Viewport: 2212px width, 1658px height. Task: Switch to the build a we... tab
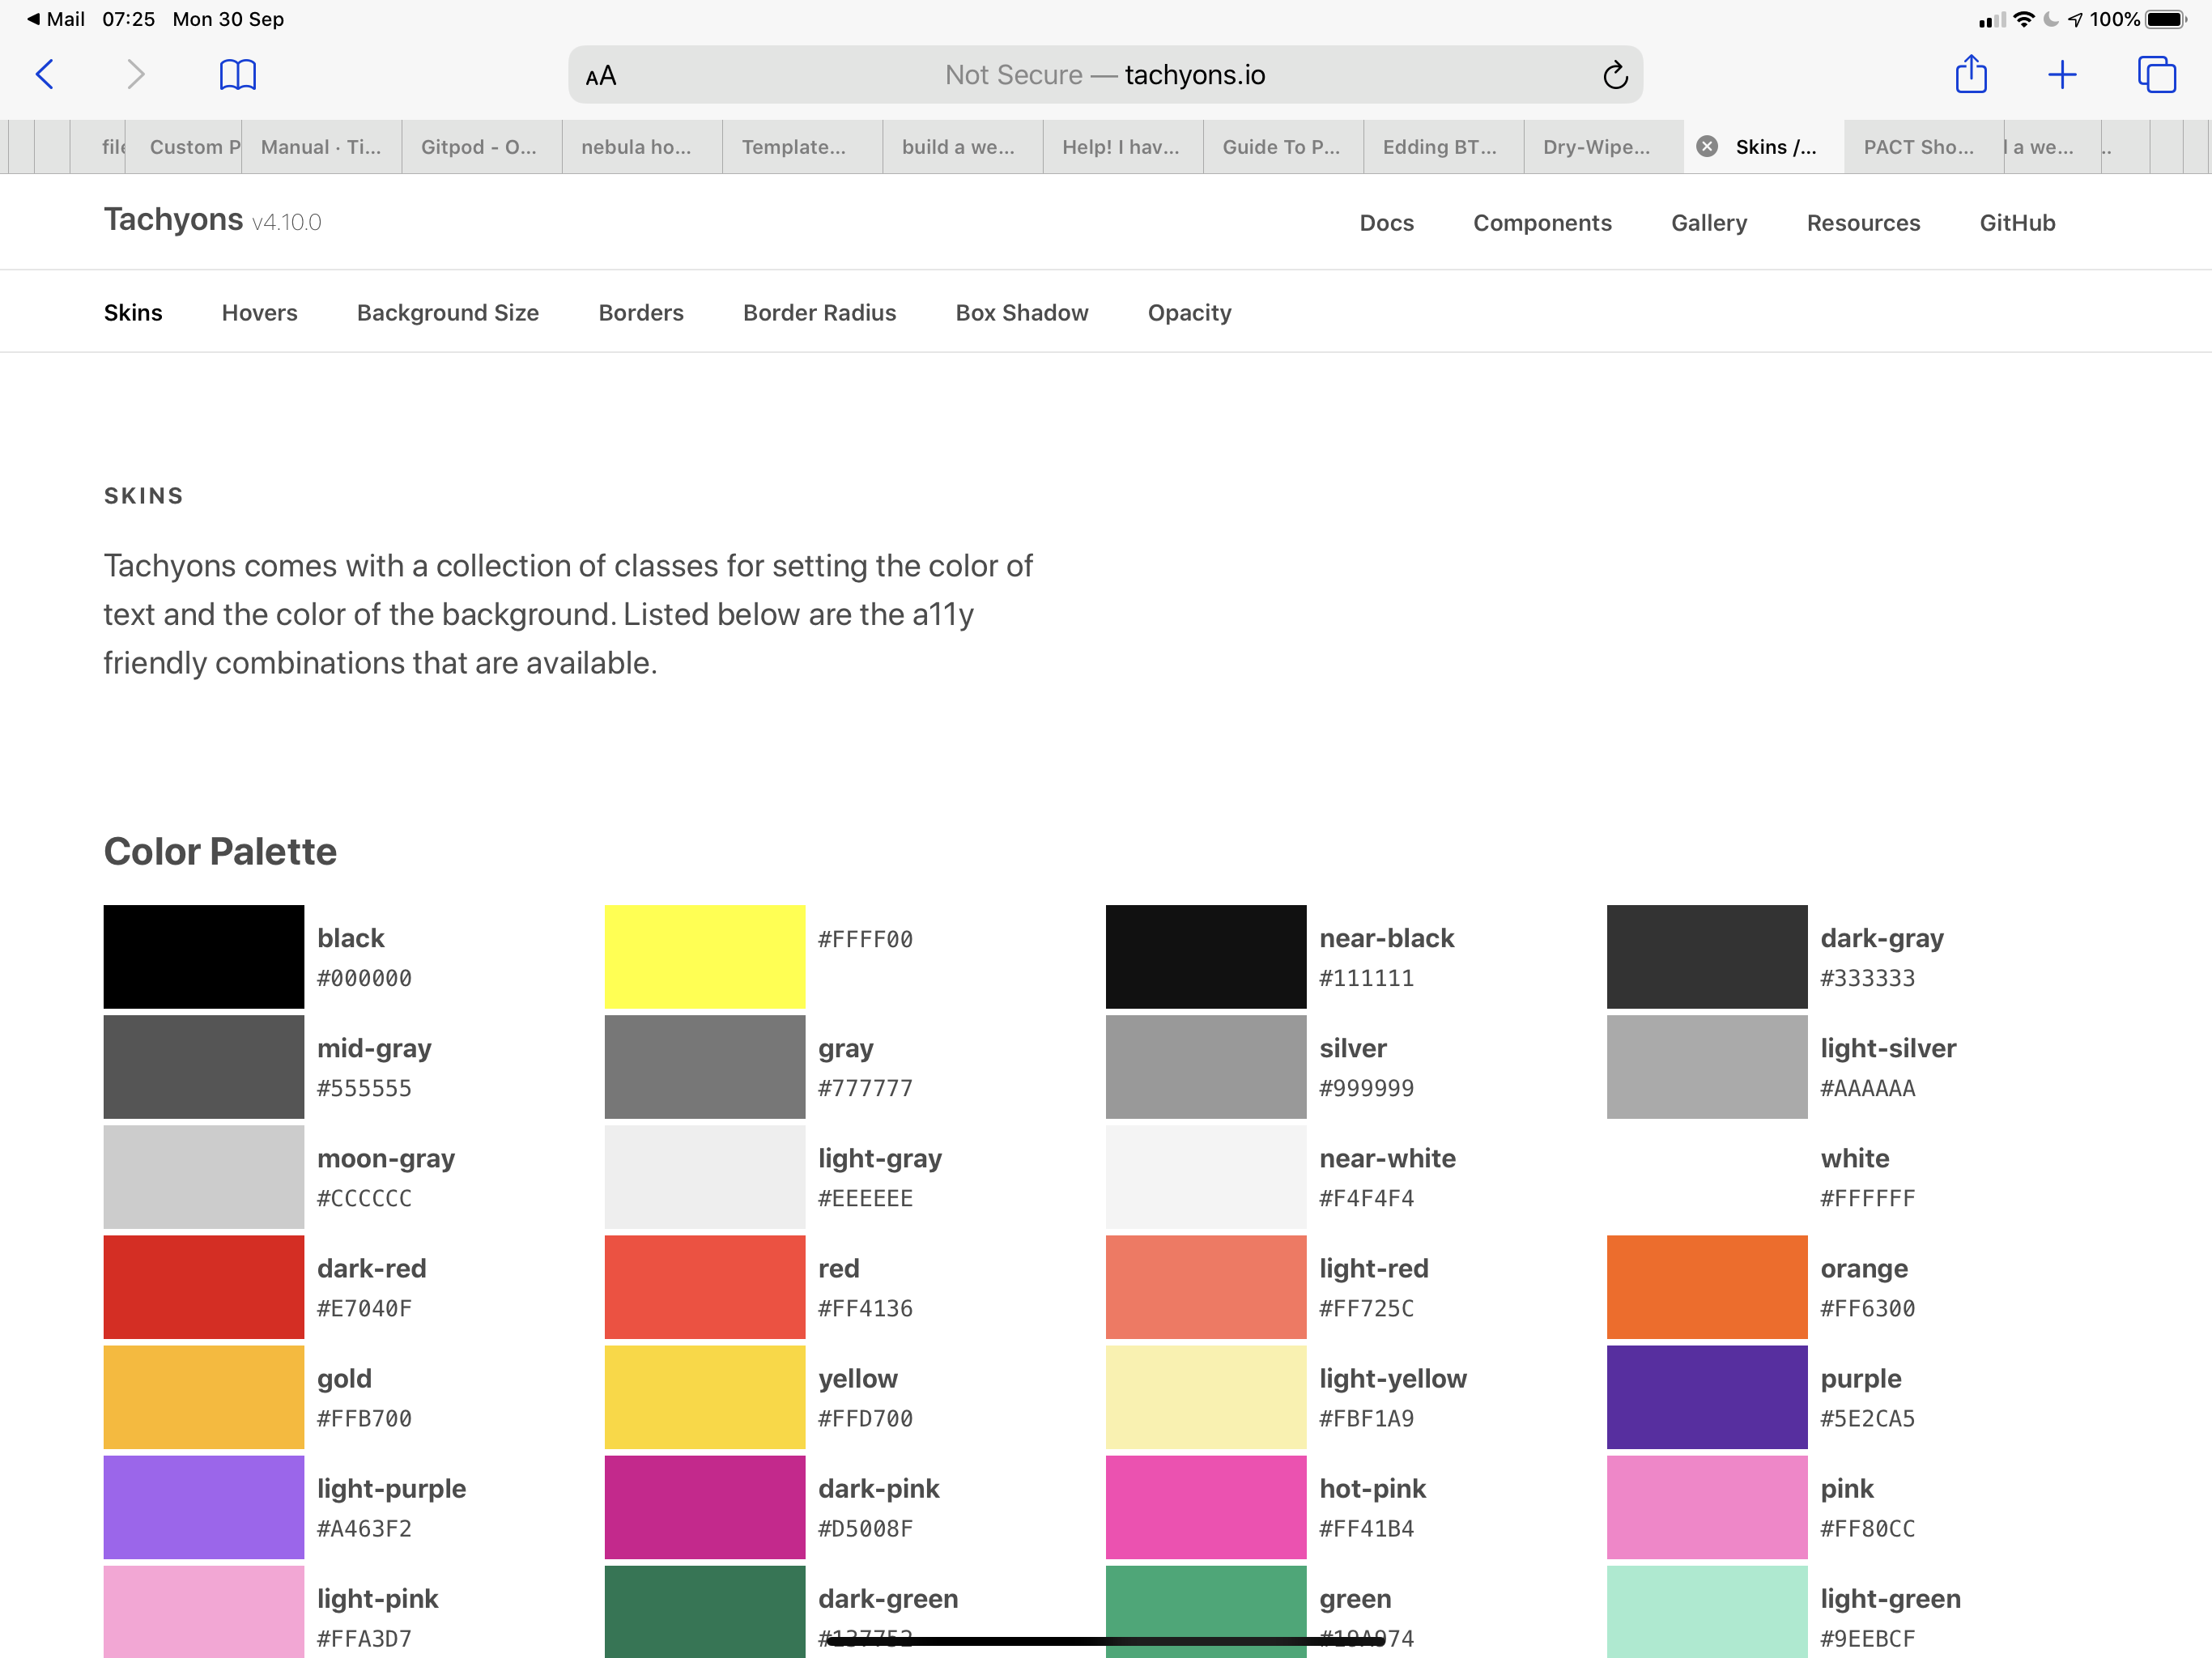pyautogui.click(x=962, y=147)
